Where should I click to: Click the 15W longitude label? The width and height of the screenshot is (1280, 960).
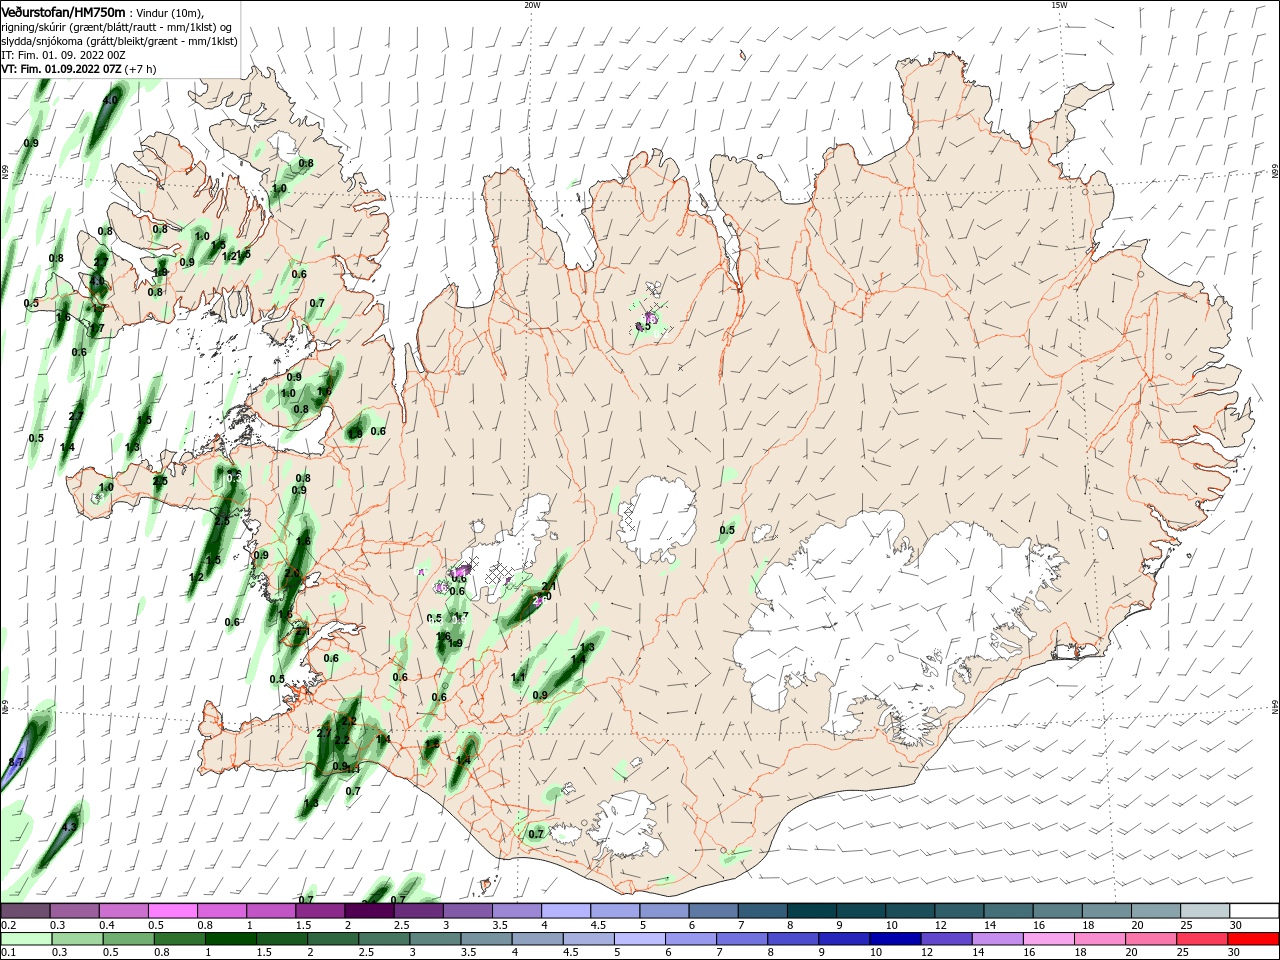point(1059,5)
